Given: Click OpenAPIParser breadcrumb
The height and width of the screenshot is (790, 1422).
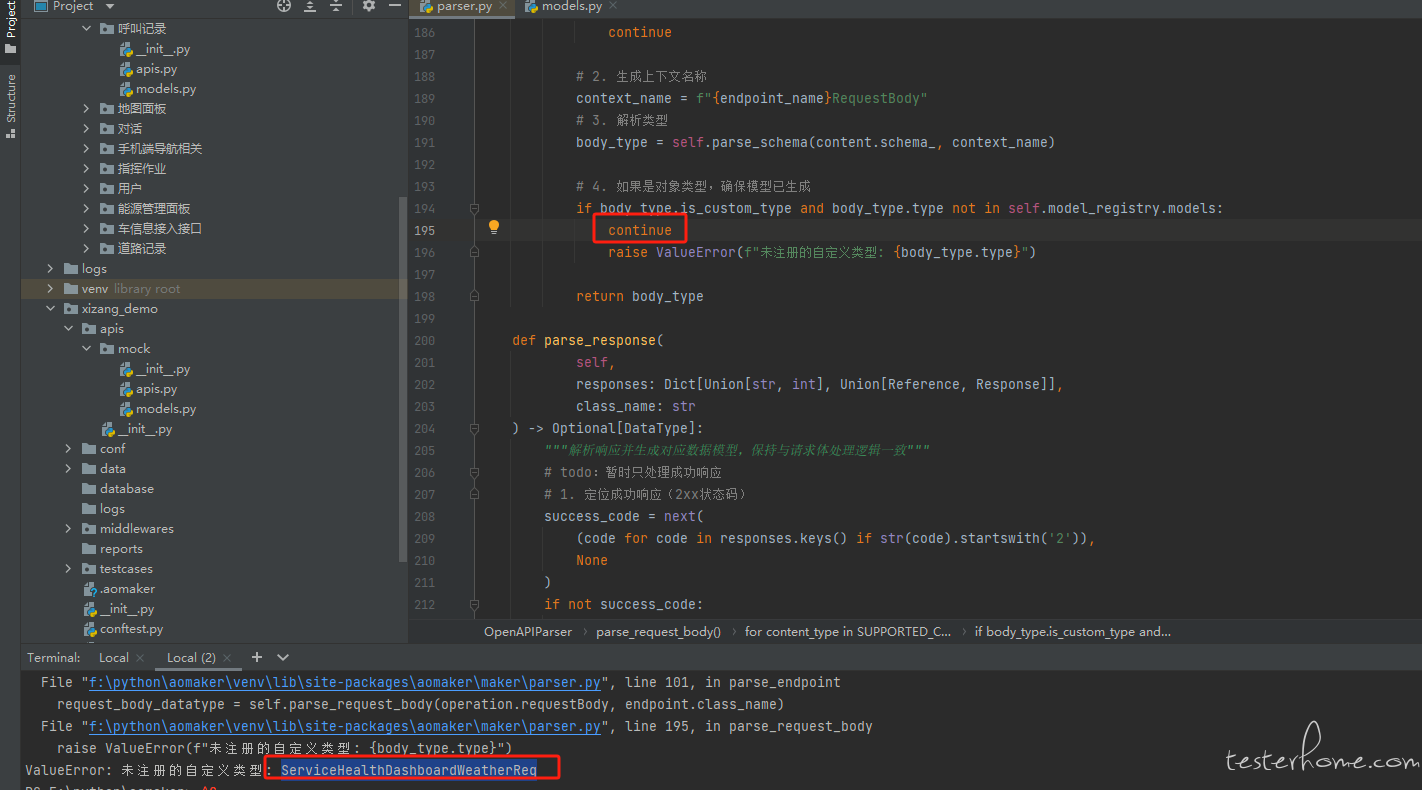Looking at the screenshot, I should tap(528, 632).
